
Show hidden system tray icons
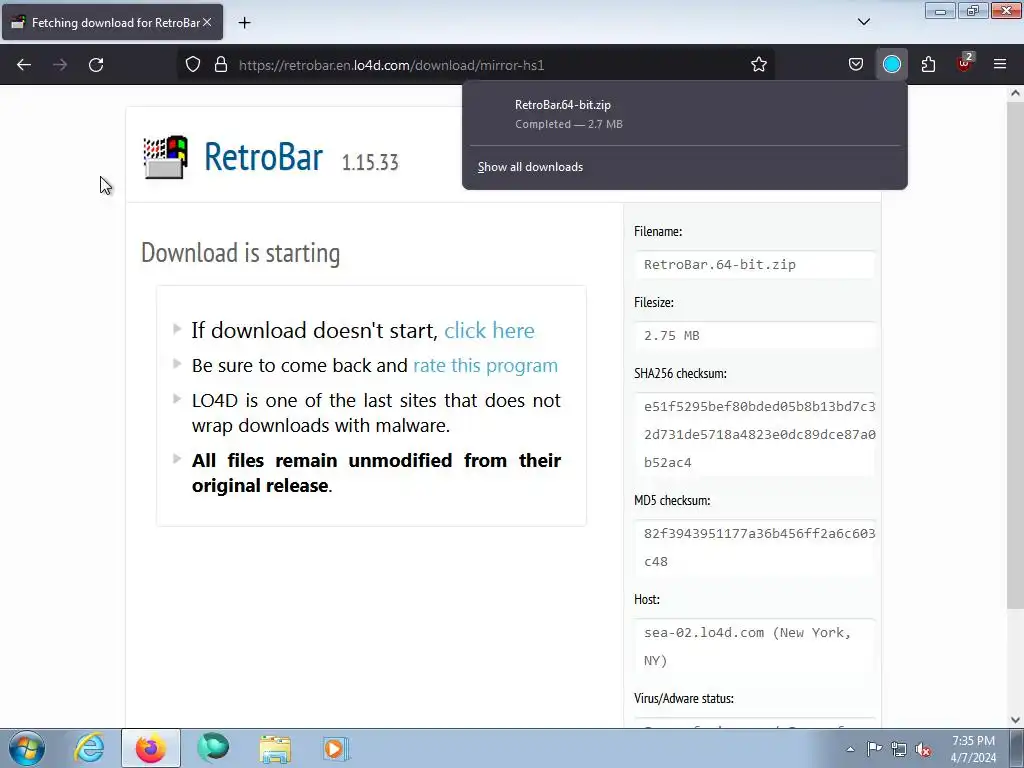(850, 749)
